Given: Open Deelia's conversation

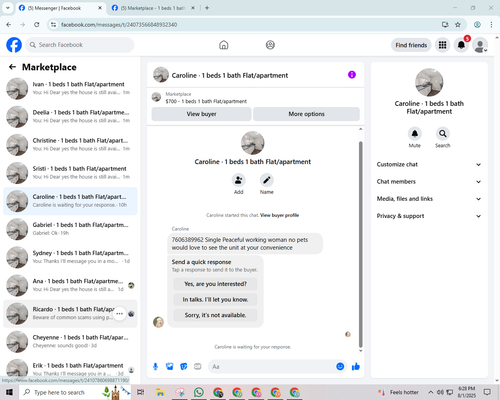Looking at the screenshot, I should pyautogui.click(x=70, y=117).
